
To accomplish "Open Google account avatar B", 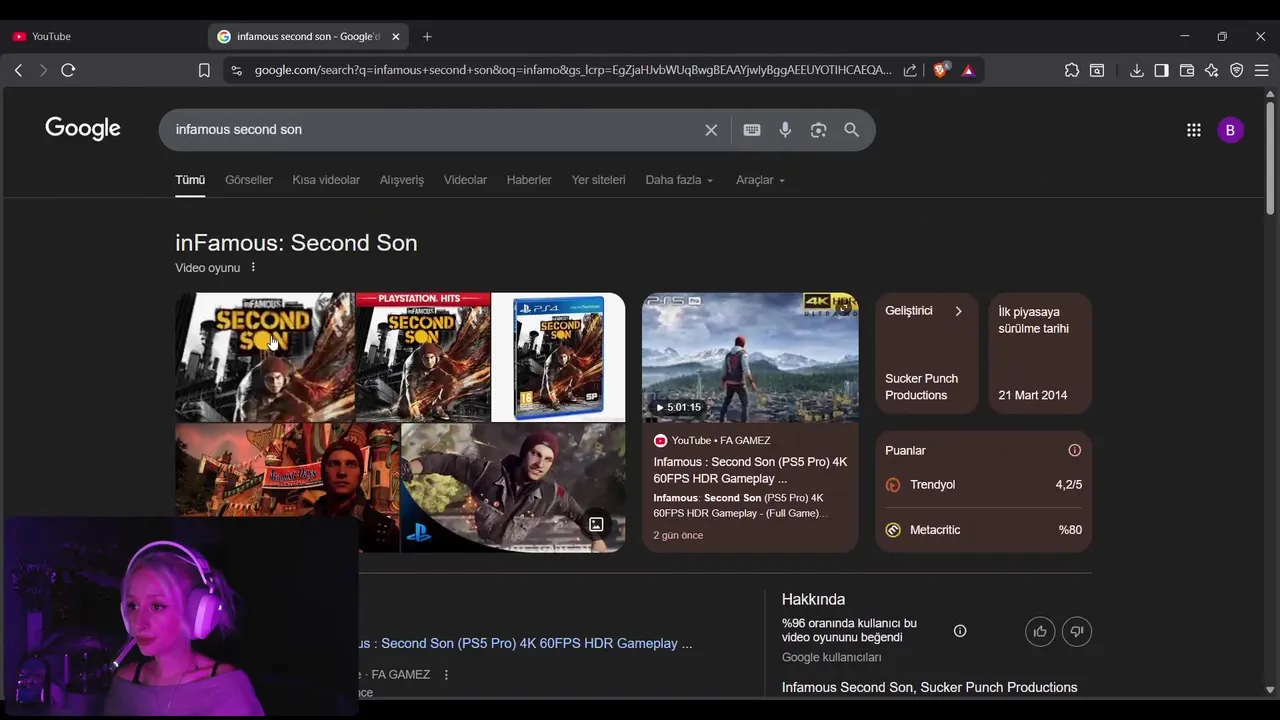I will point(1230,130).
